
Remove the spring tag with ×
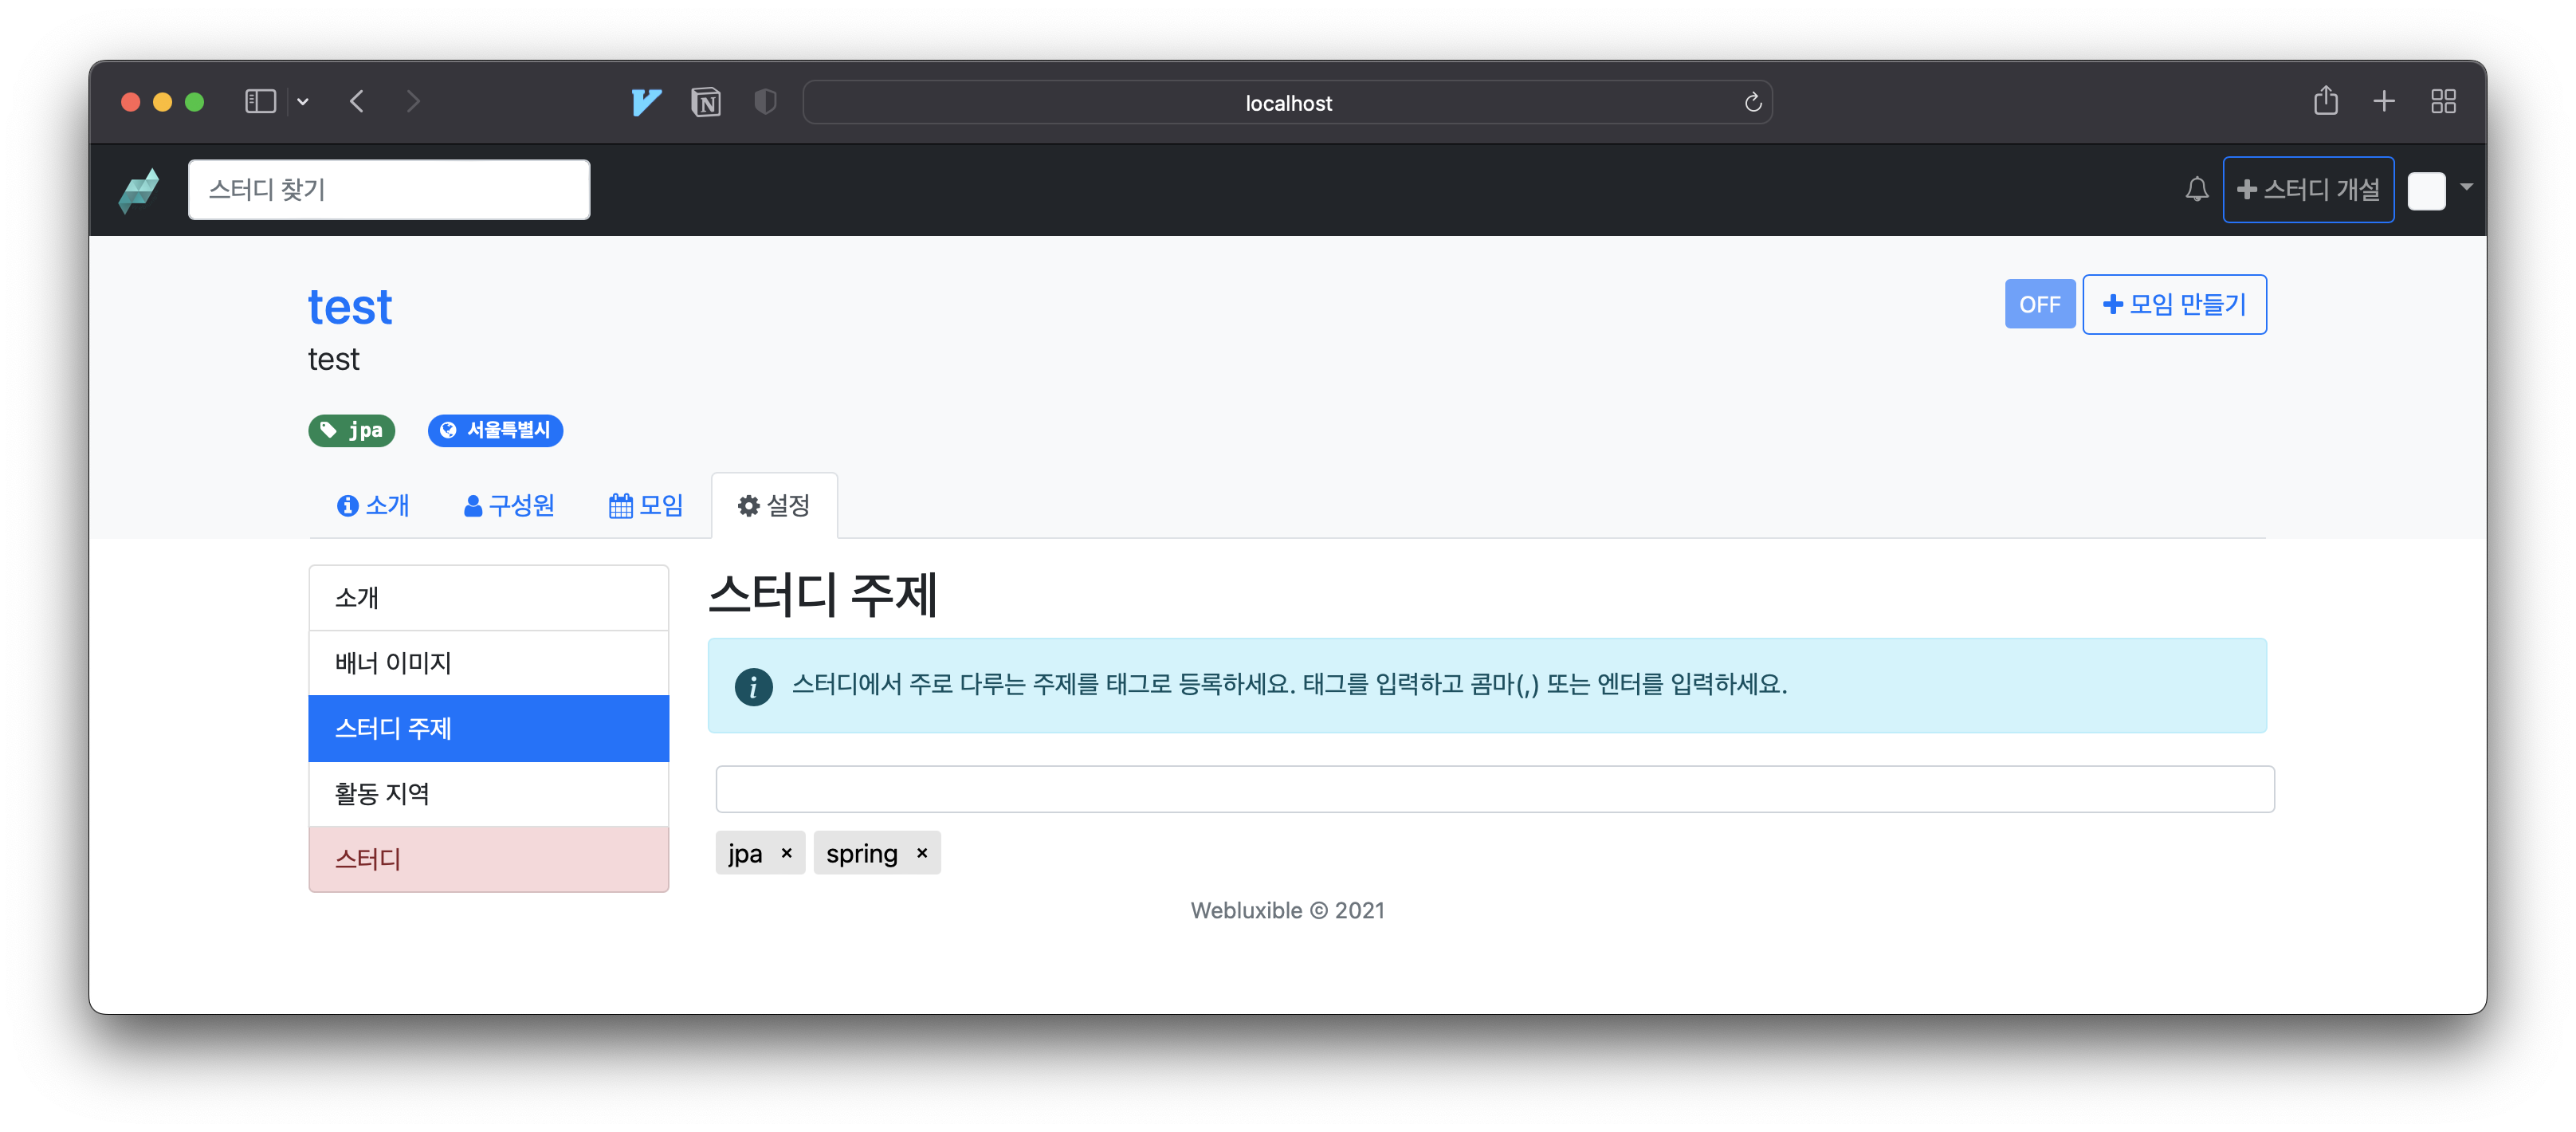pos(922,853)
